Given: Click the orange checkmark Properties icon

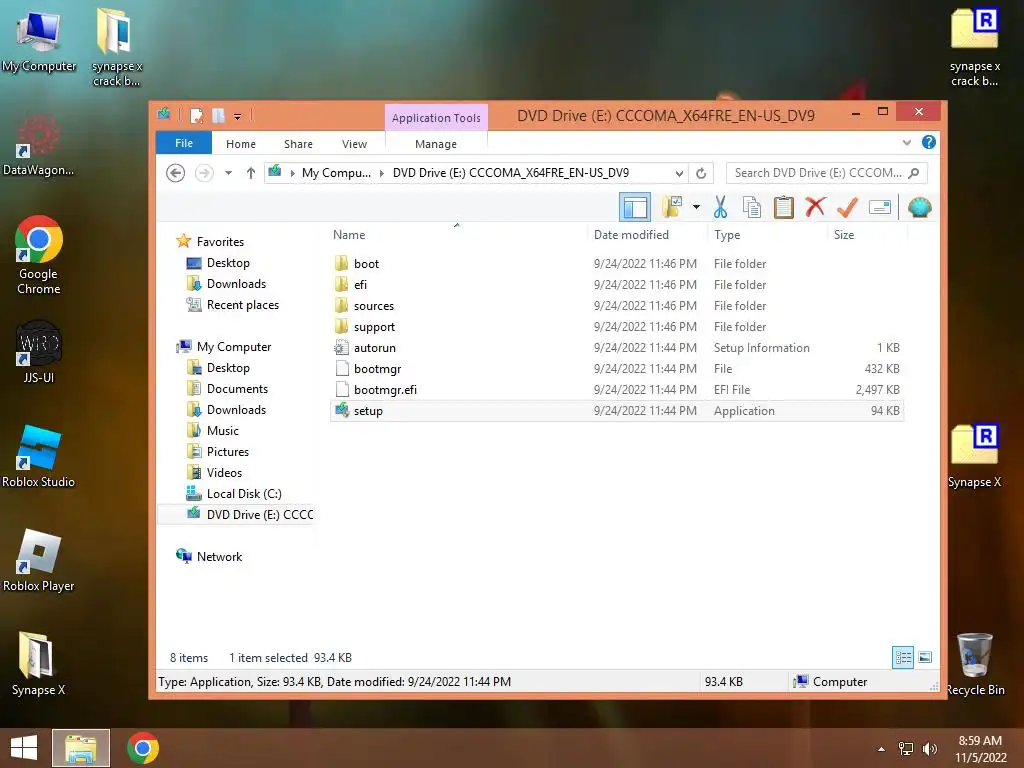Looking at the screenshot, I should [847, 208].
